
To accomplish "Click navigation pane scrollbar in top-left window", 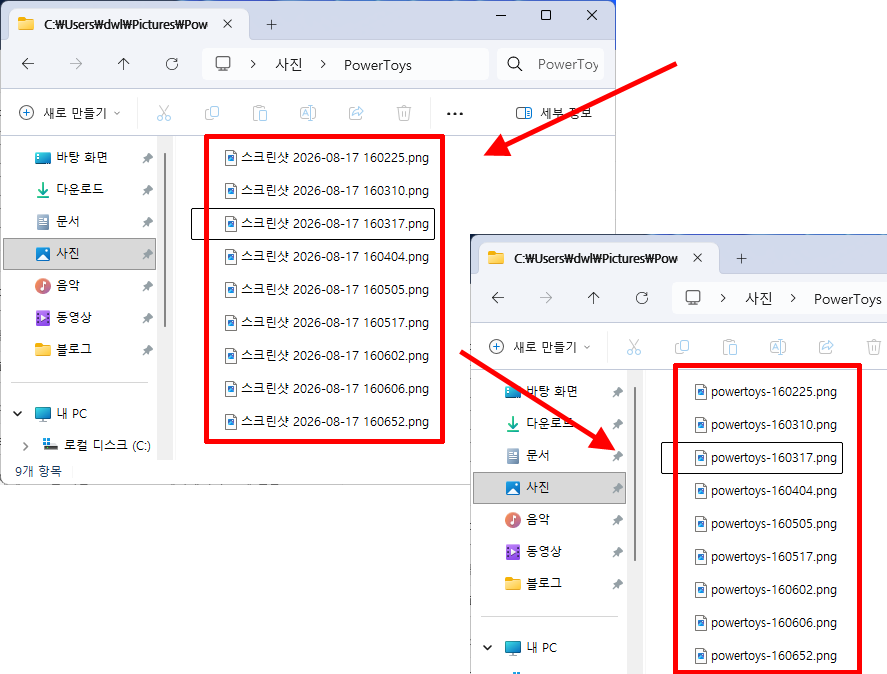I will click(165, 240).
